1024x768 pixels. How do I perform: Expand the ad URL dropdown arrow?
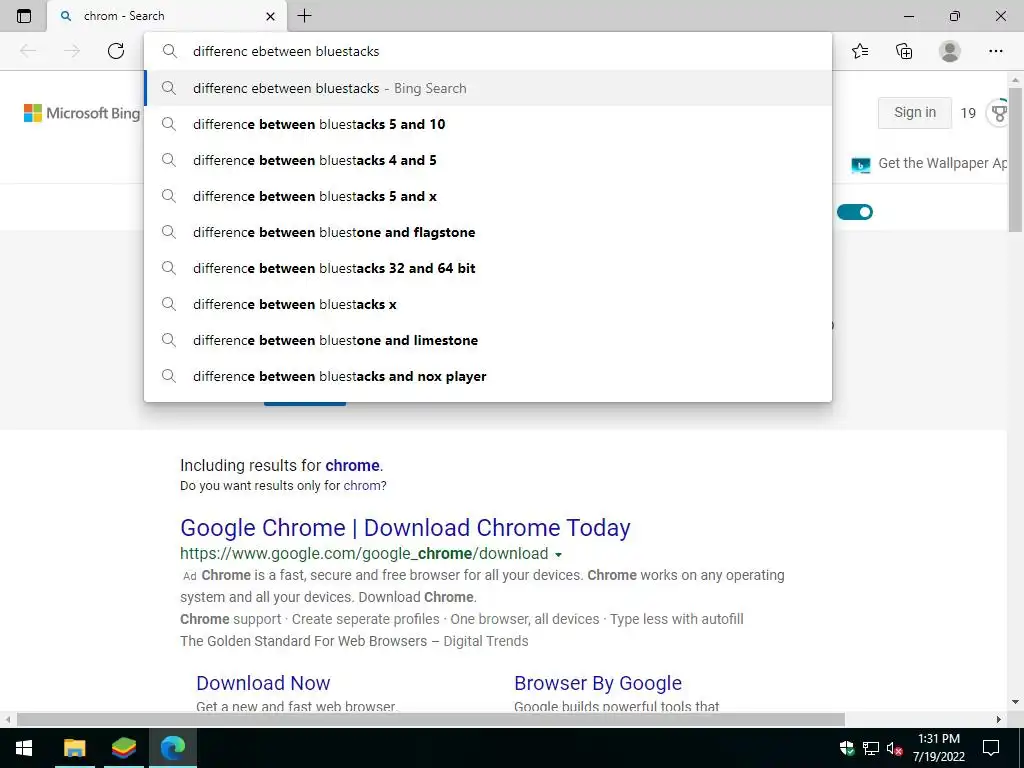click(558, 554)
